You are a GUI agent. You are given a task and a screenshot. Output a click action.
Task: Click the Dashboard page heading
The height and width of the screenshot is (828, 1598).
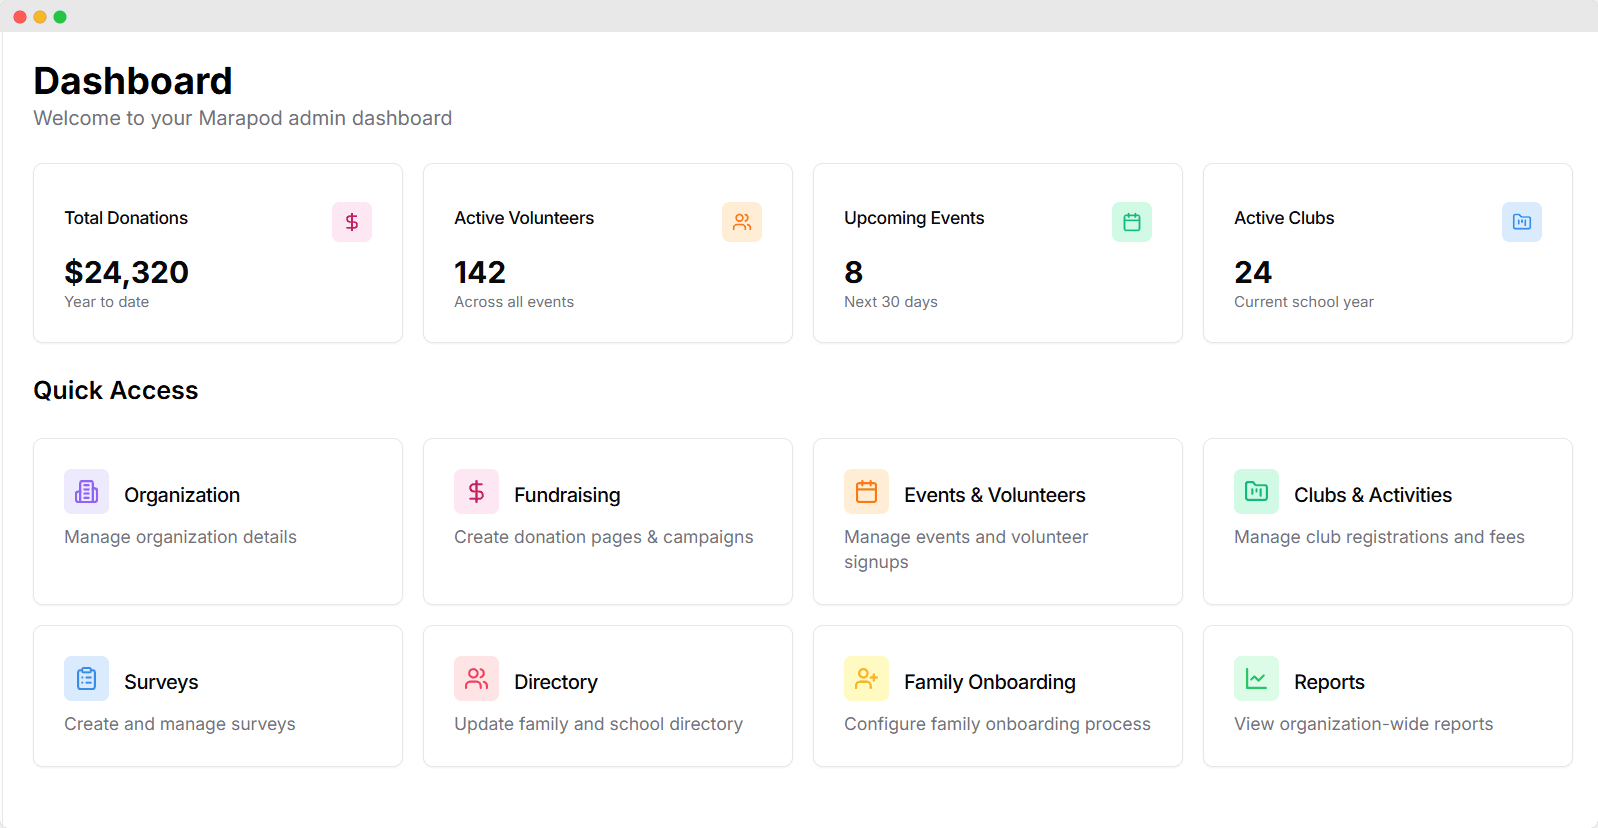coord(133,81)
